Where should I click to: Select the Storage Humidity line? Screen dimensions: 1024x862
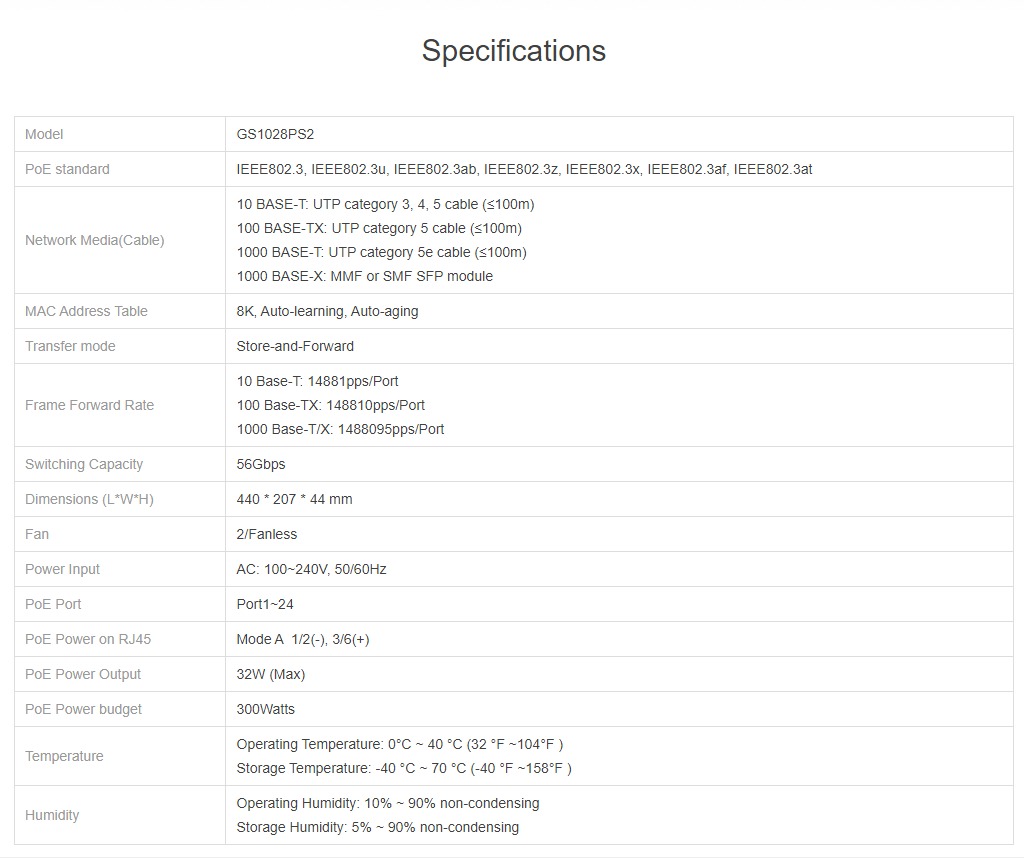[377, 827]
